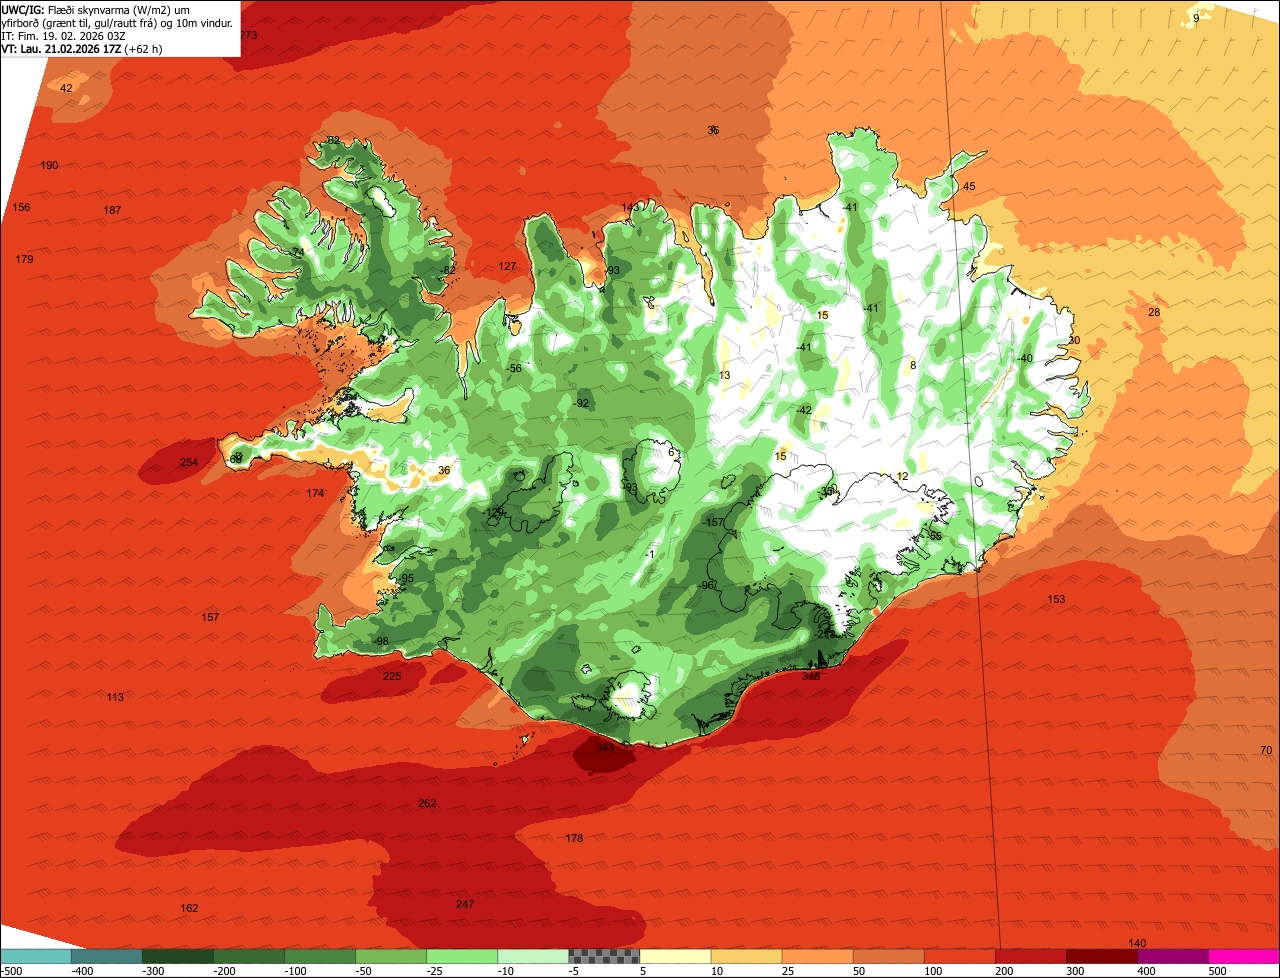Click the map value 254 in the dark red patch

189,462
